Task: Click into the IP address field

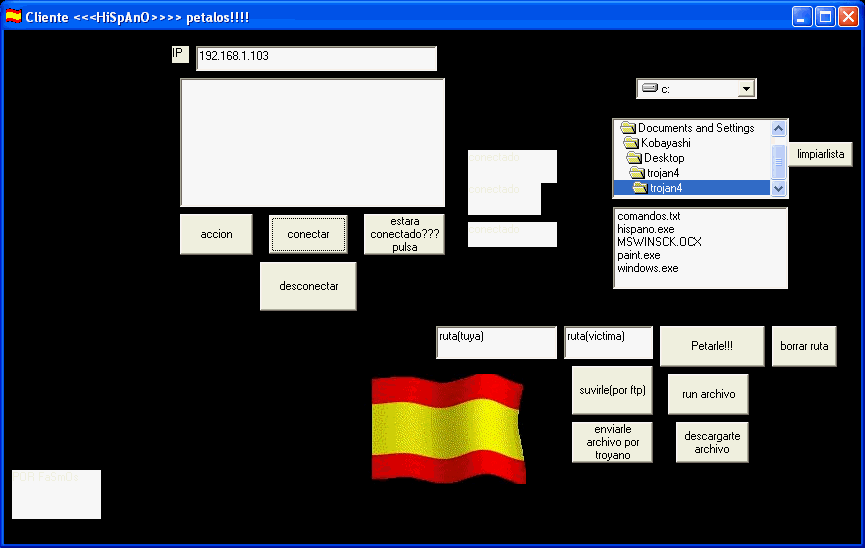Action: pyautogui.click(x=316, y=58)
